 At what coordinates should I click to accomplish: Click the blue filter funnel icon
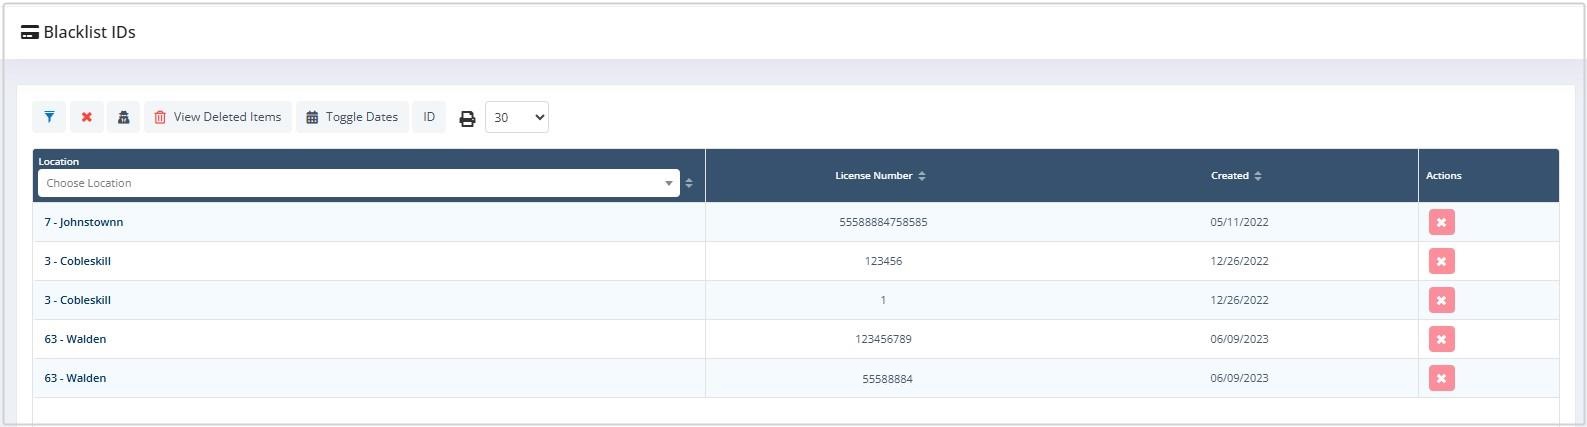49,117
